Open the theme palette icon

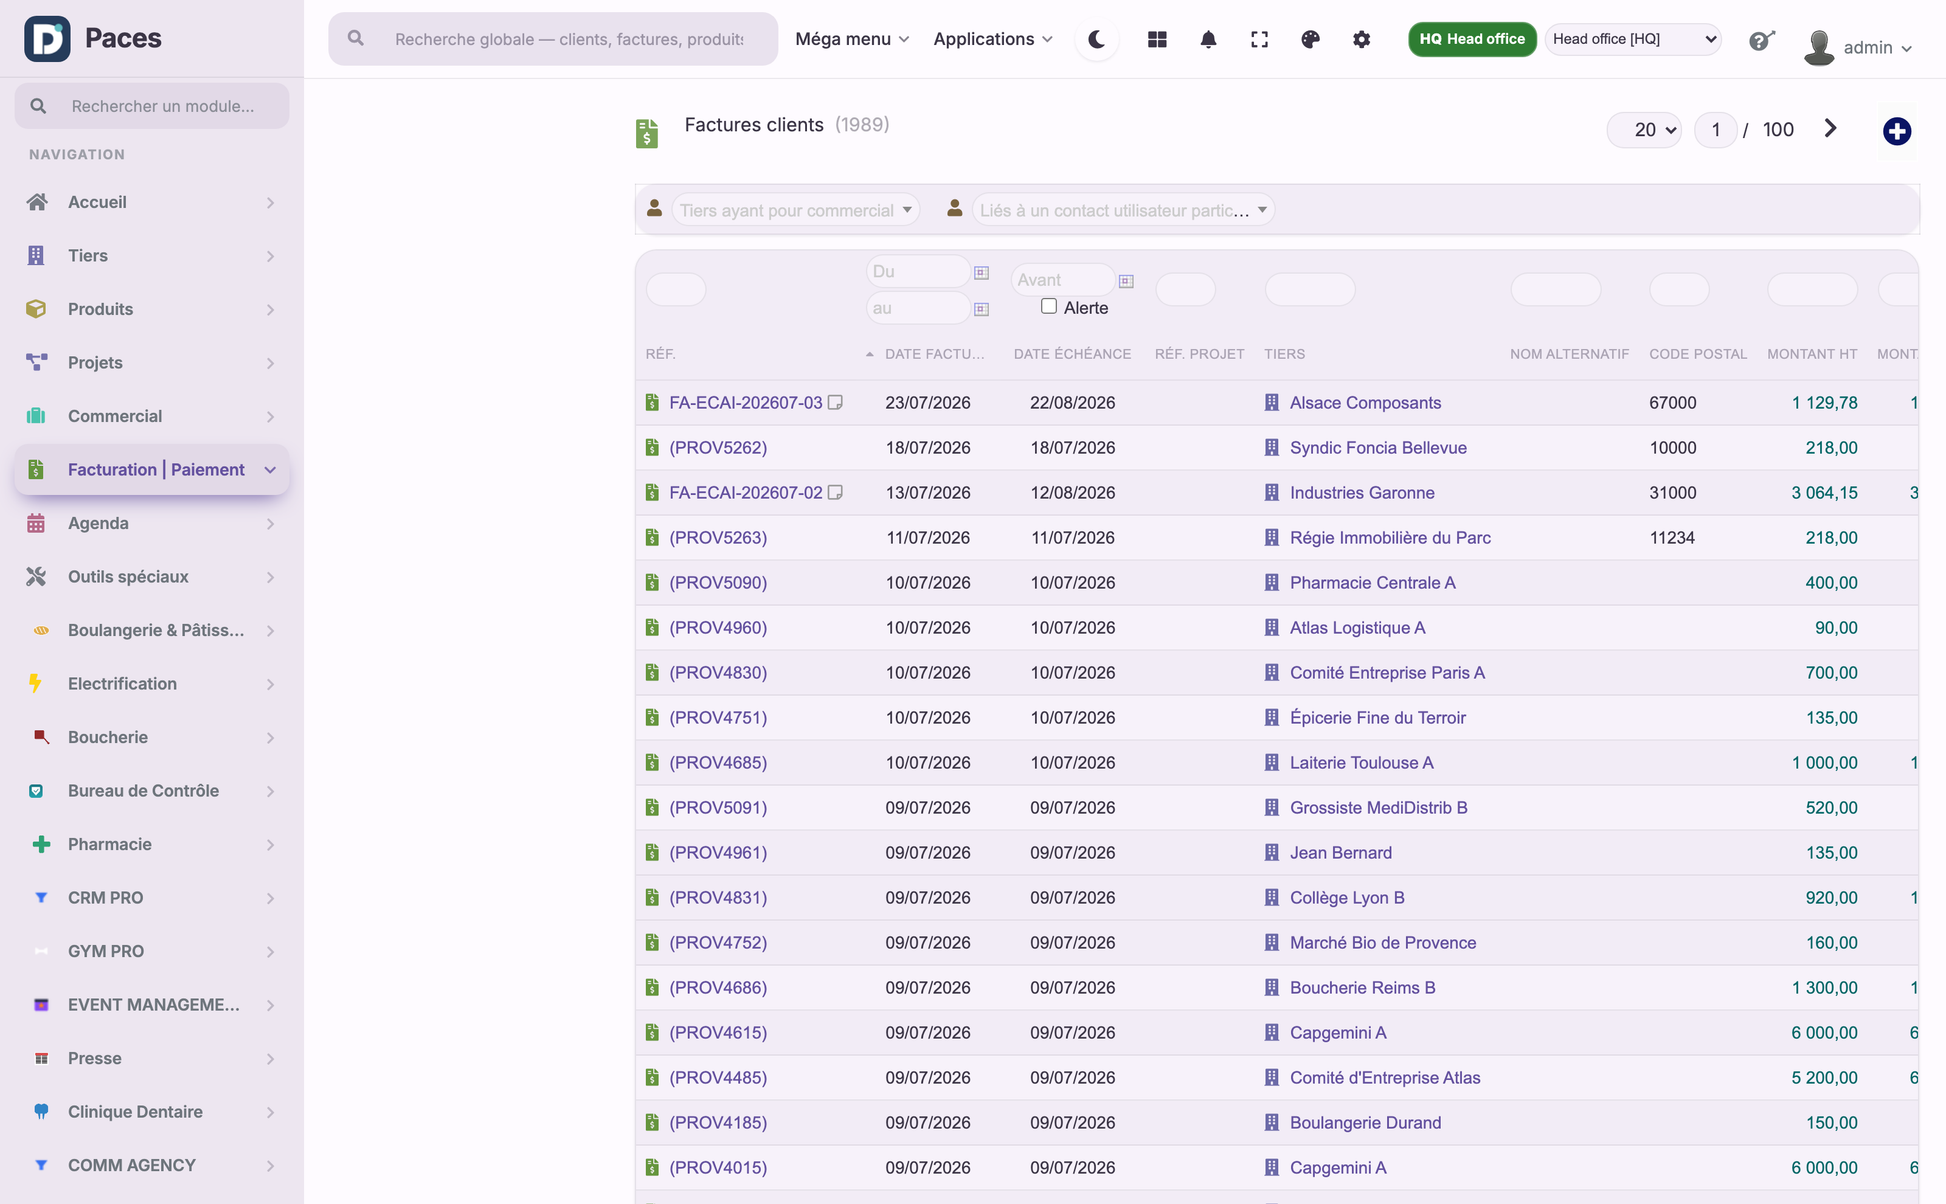pos(1310,39)
